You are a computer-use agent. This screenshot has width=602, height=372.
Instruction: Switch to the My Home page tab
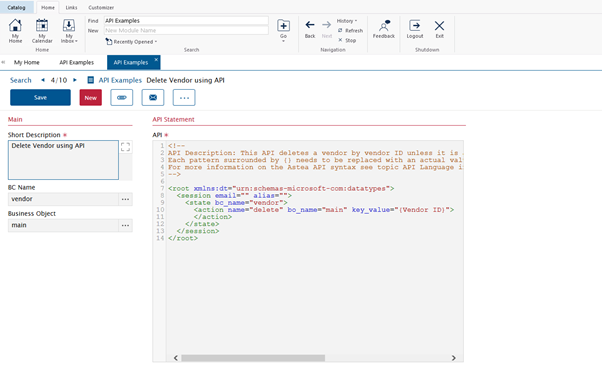click(x=26, y=62)
